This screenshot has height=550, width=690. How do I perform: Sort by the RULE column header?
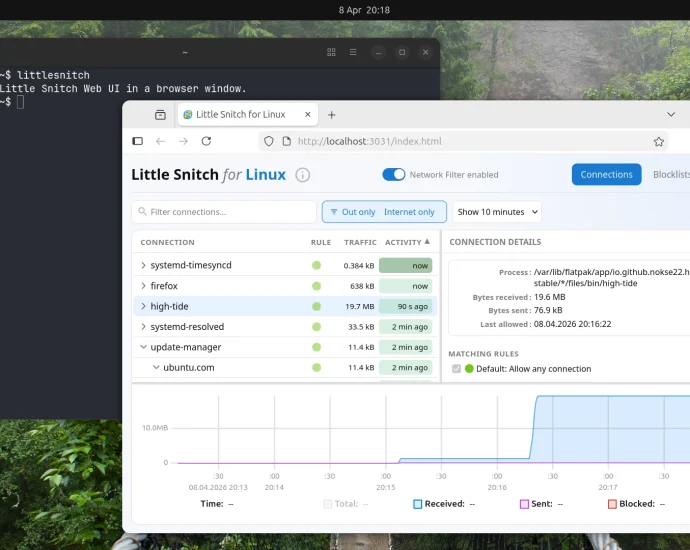(321, 242)
